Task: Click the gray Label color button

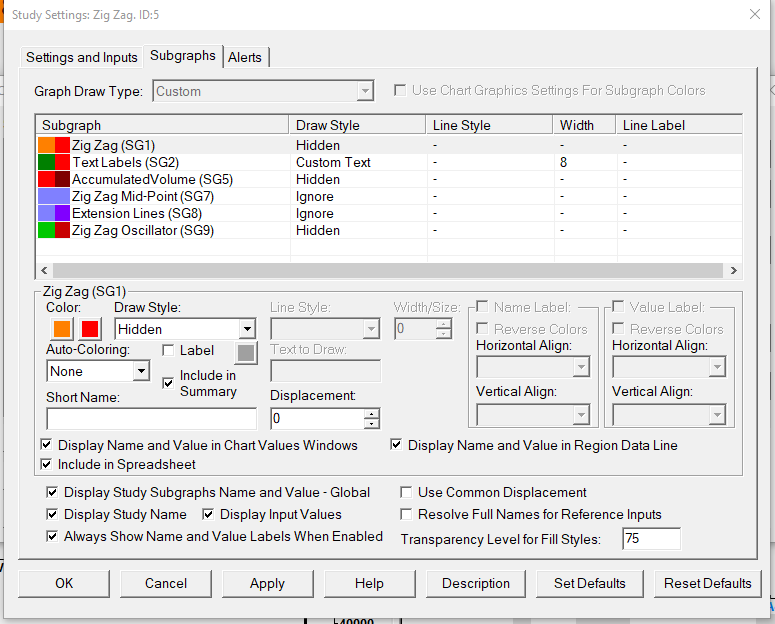Action: click(246, 352)
